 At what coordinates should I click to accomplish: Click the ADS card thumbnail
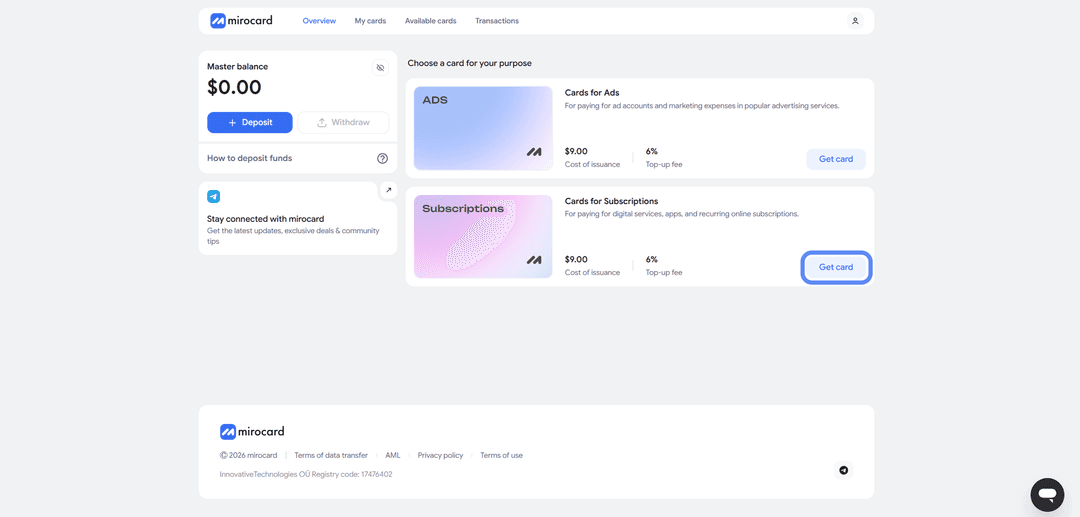(x=484, y=128)
